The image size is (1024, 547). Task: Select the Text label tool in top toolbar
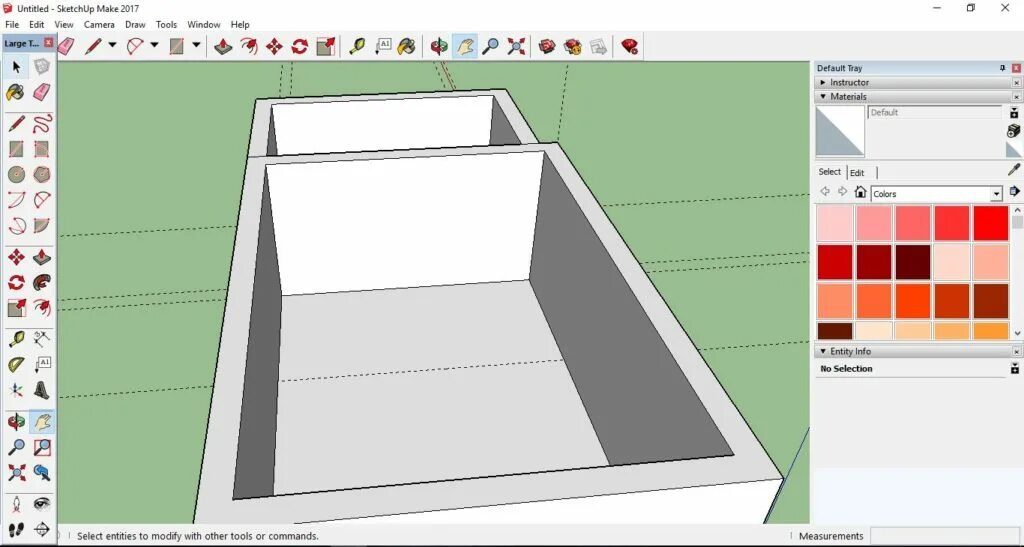(x=383, y=46)
